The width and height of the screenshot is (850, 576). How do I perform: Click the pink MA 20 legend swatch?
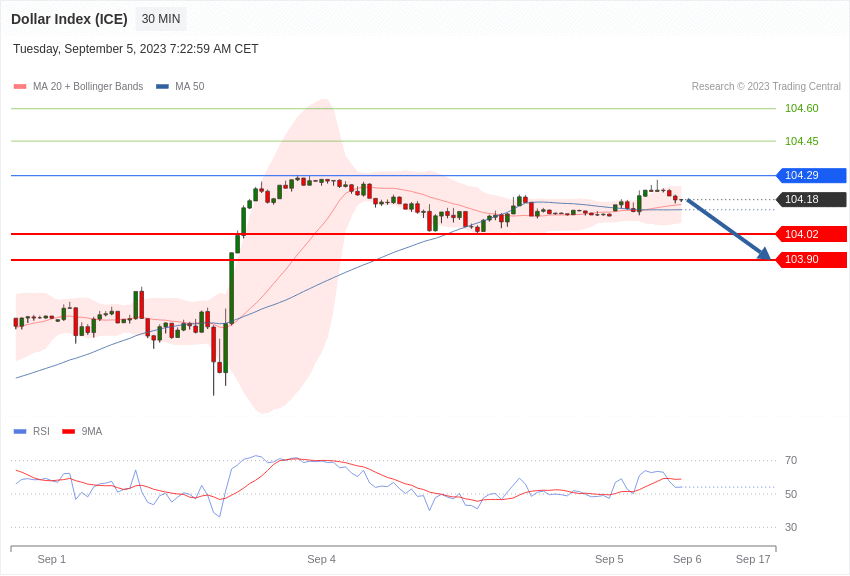point(20,86)
